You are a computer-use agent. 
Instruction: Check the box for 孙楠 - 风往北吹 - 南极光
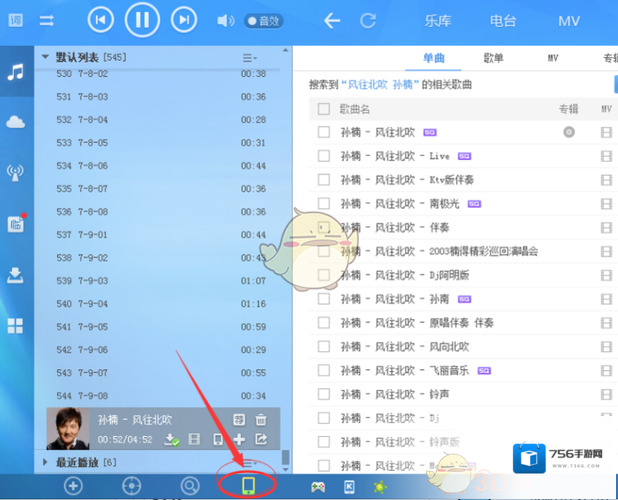tap(323, 204)
